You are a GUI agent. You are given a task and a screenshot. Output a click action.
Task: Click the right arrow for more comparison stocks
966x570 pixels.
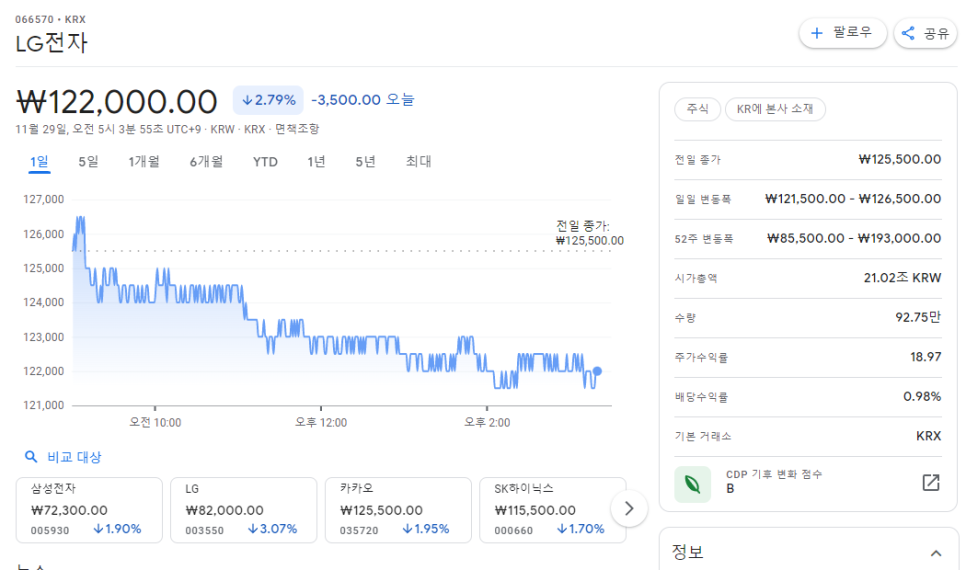[x=629, y=508]
